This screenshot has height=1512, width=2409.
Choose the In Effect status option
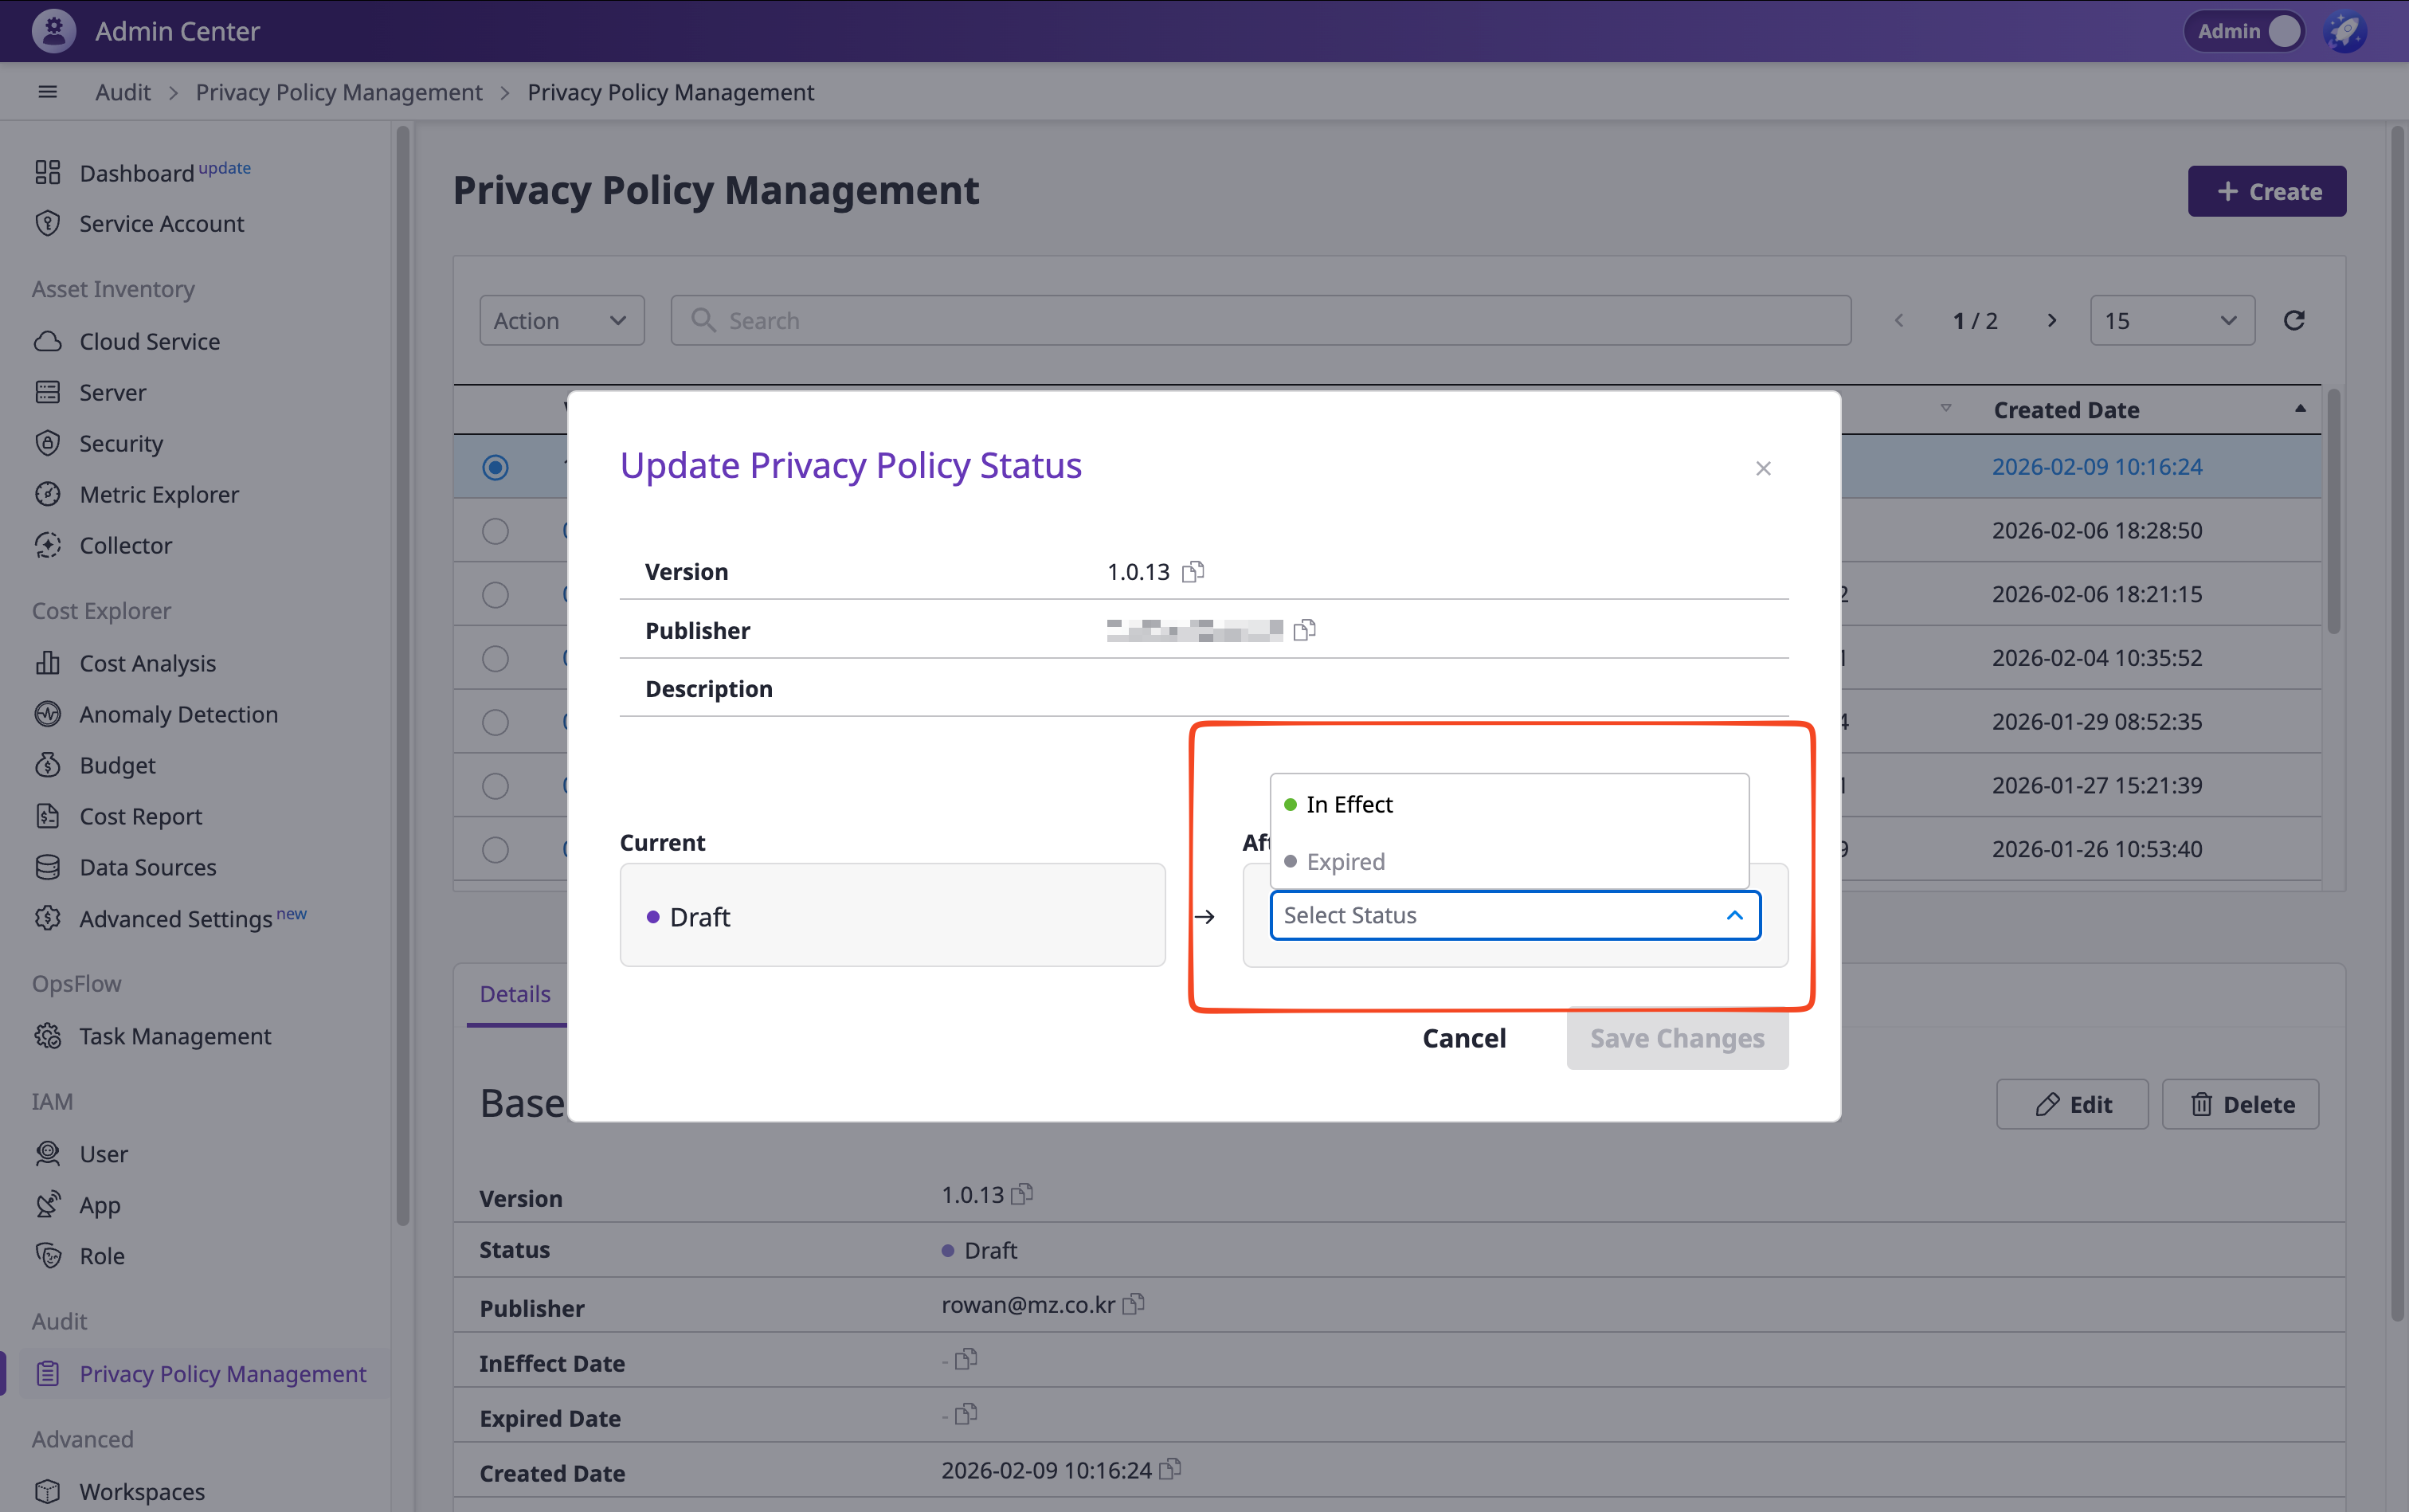point(1349,805)
